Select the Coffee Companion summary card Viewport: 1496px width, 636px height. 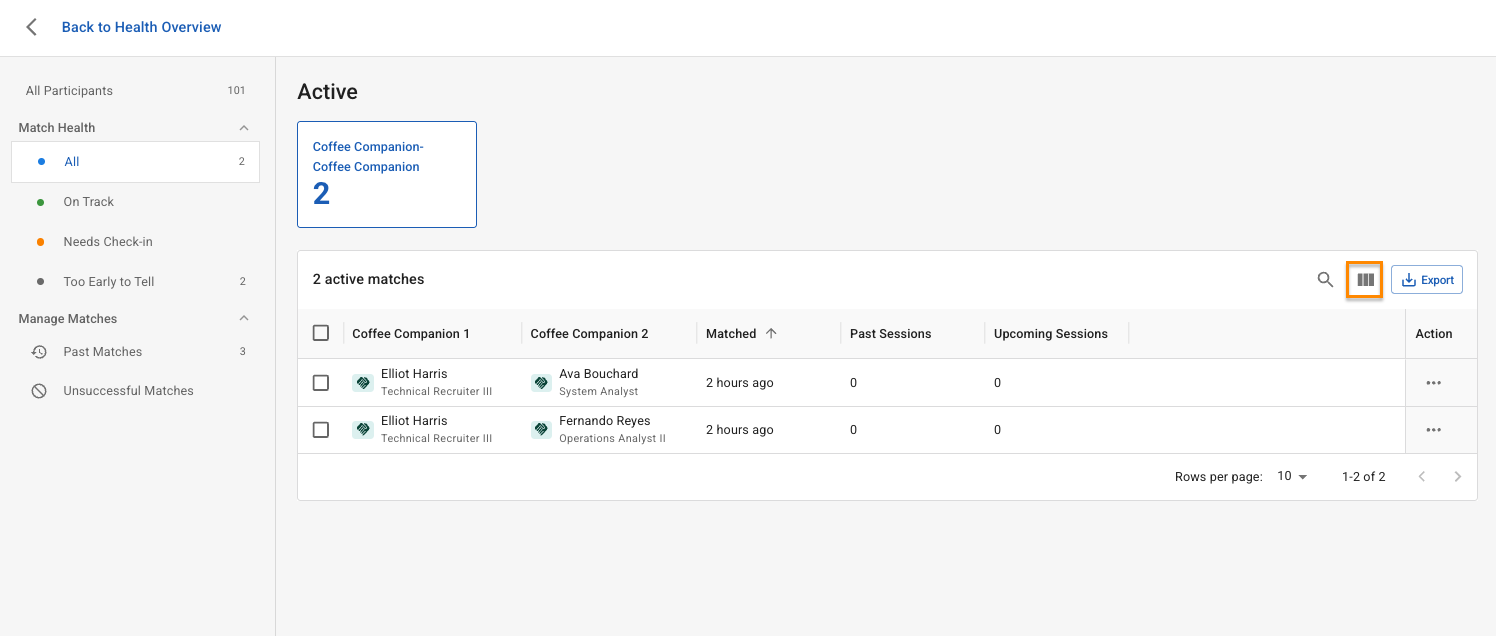pos(387,175)
